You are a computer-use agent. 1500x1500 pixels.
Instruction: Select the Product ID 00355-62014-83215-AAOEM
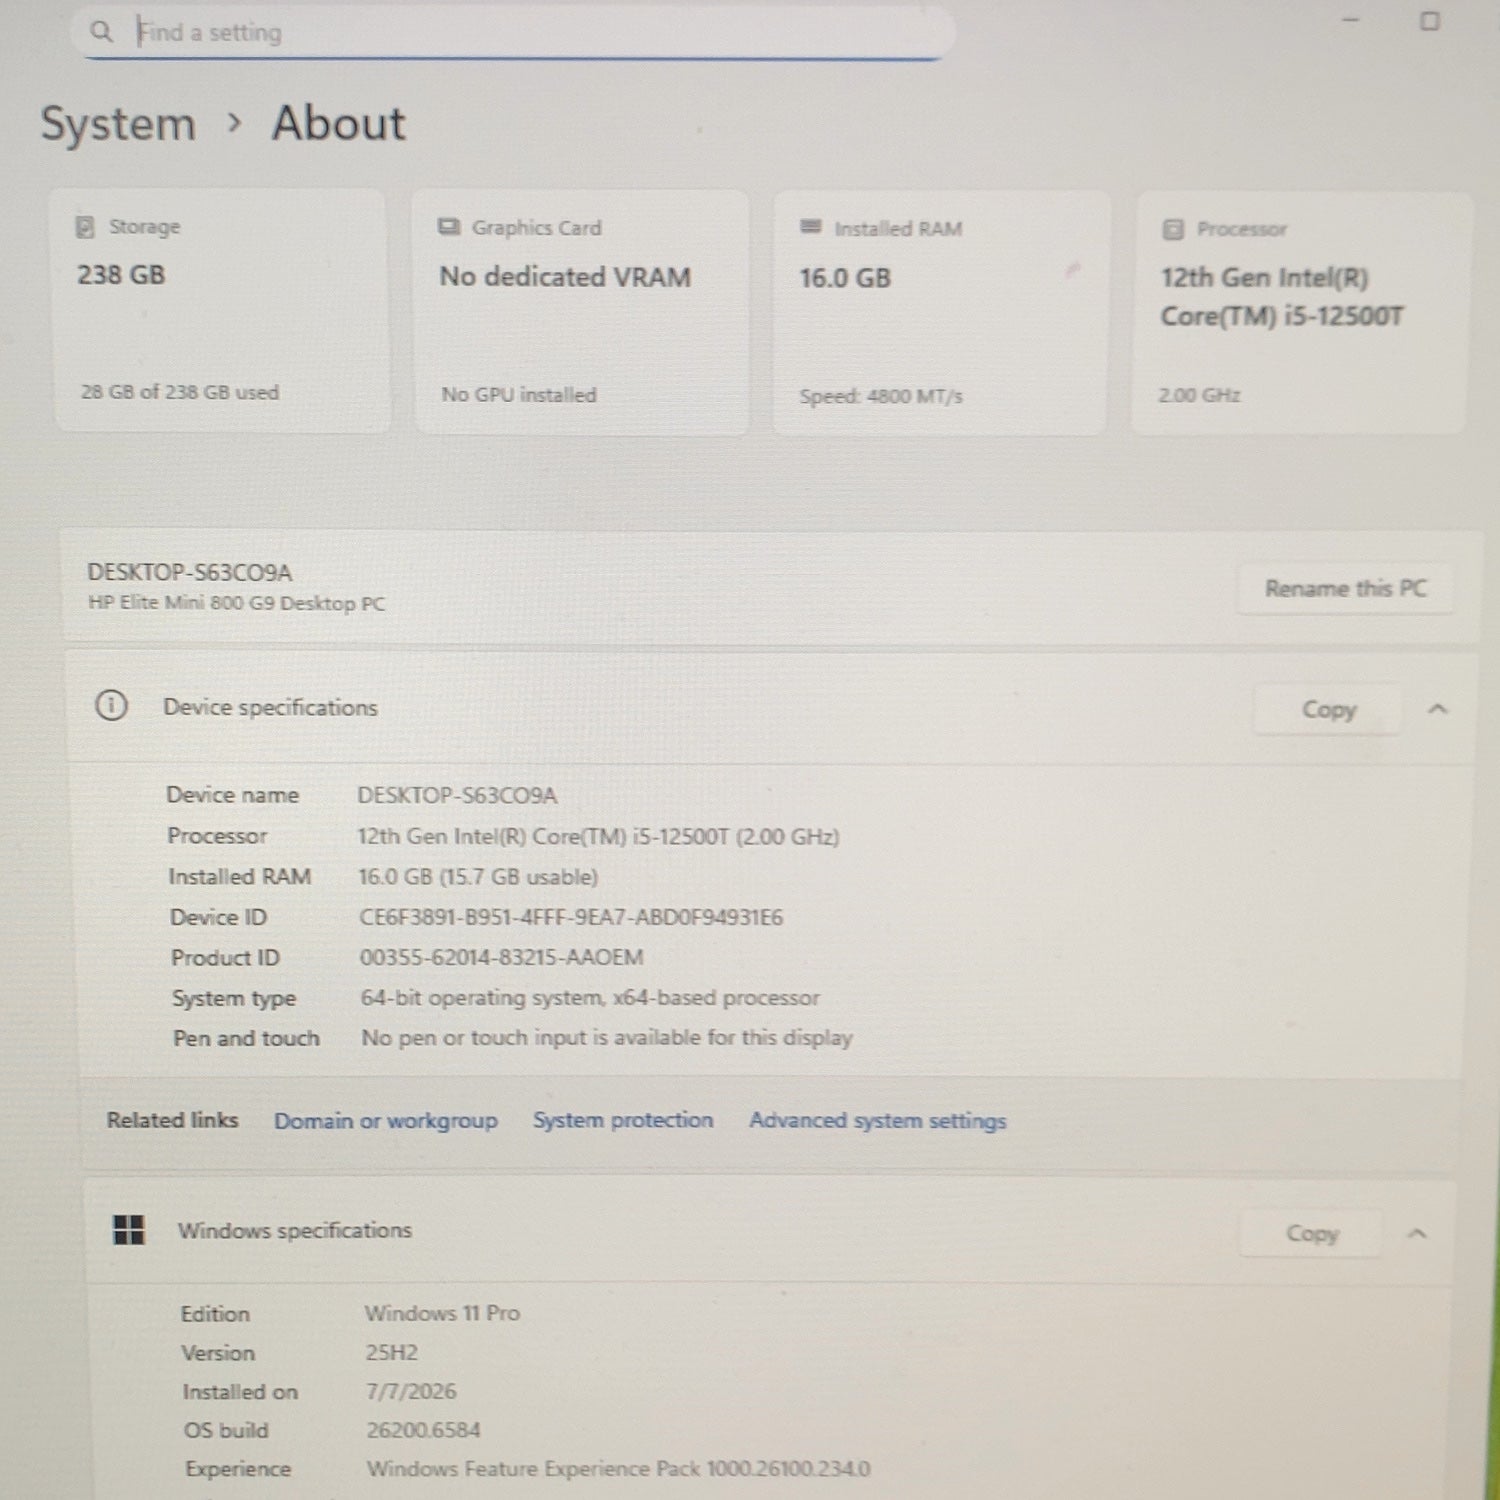click(x=501, y=957)
